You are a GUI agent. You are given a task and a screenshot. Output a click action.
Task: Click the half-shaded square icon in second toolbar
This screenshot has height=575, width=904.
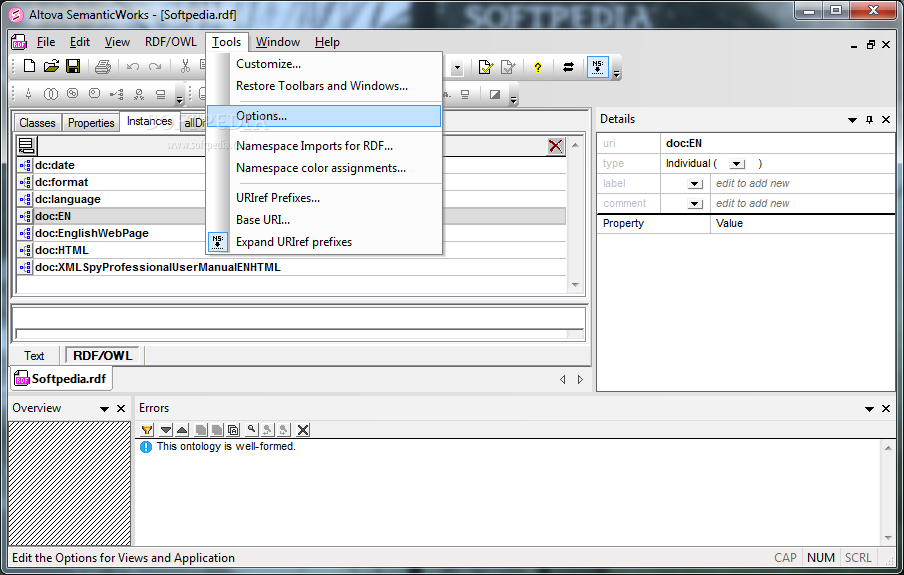point(495,95)
